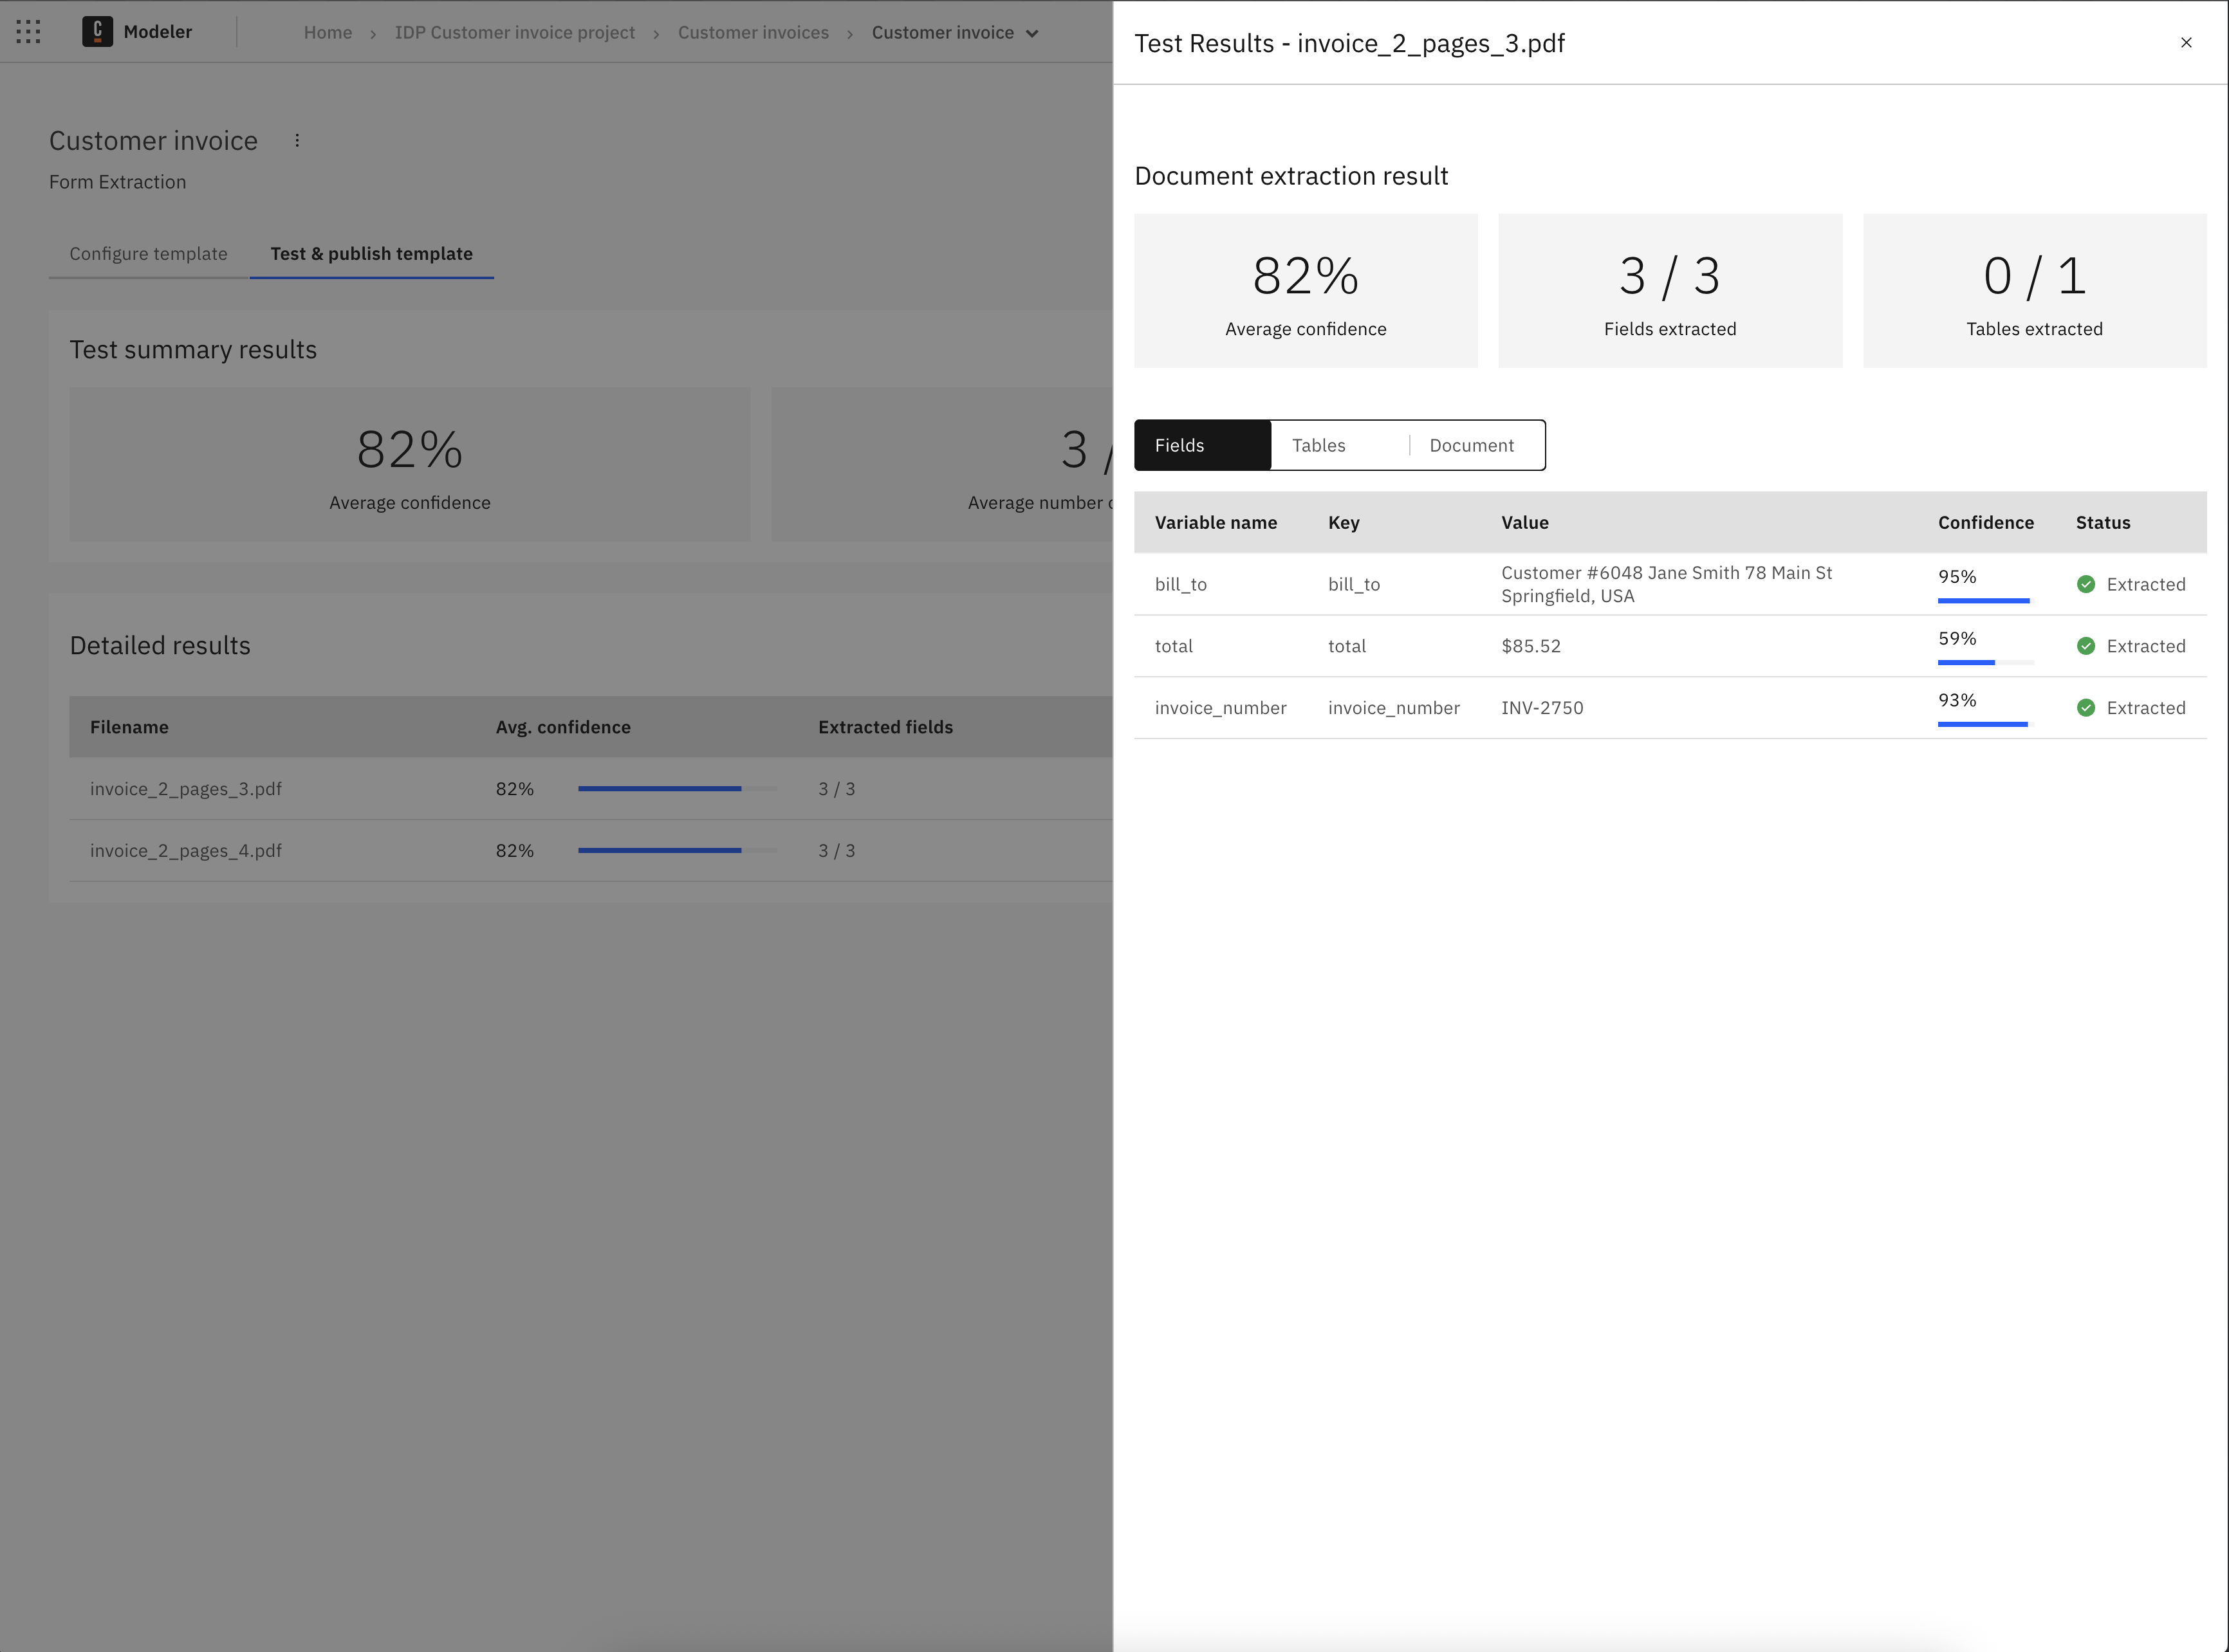Click the INV-2750 value

point(1541,708)
